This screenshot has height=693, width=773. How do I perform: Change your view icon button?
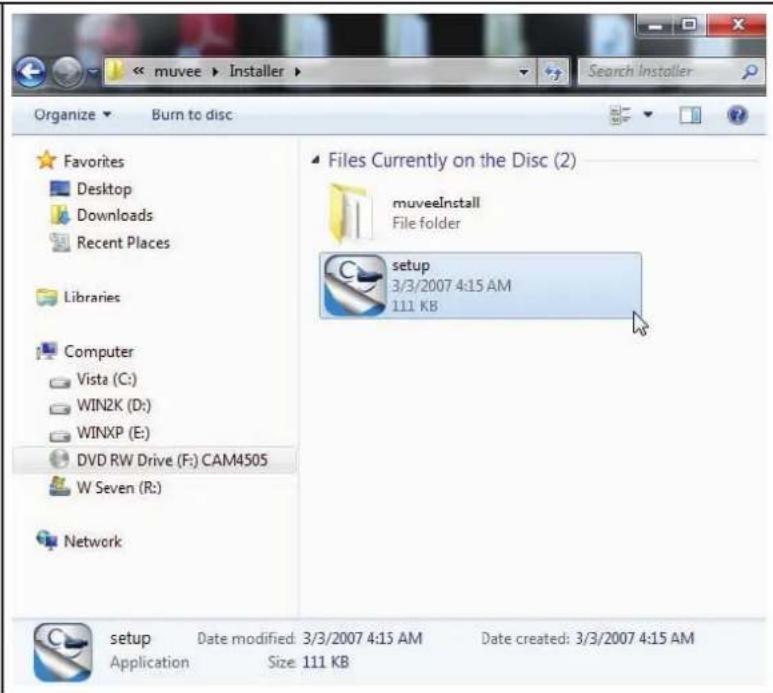[620, 115]
